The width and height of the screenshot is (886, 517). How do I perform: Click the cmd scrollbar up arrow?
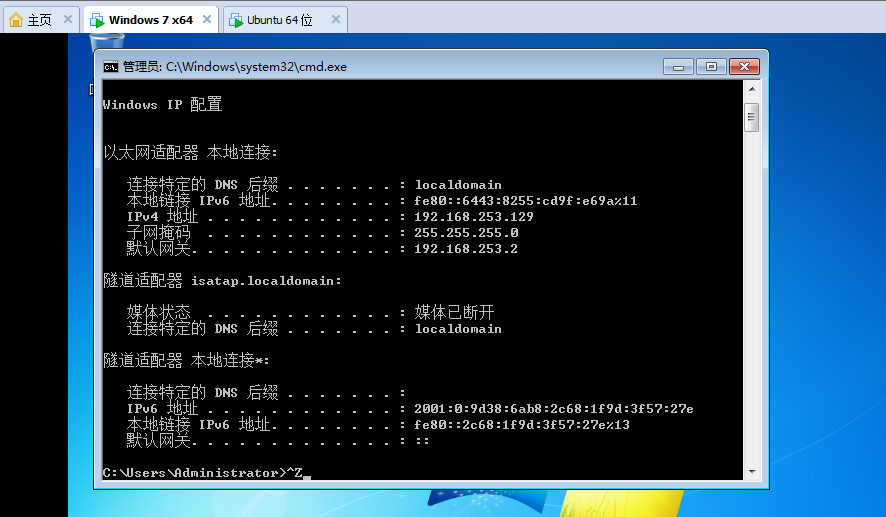752,89
